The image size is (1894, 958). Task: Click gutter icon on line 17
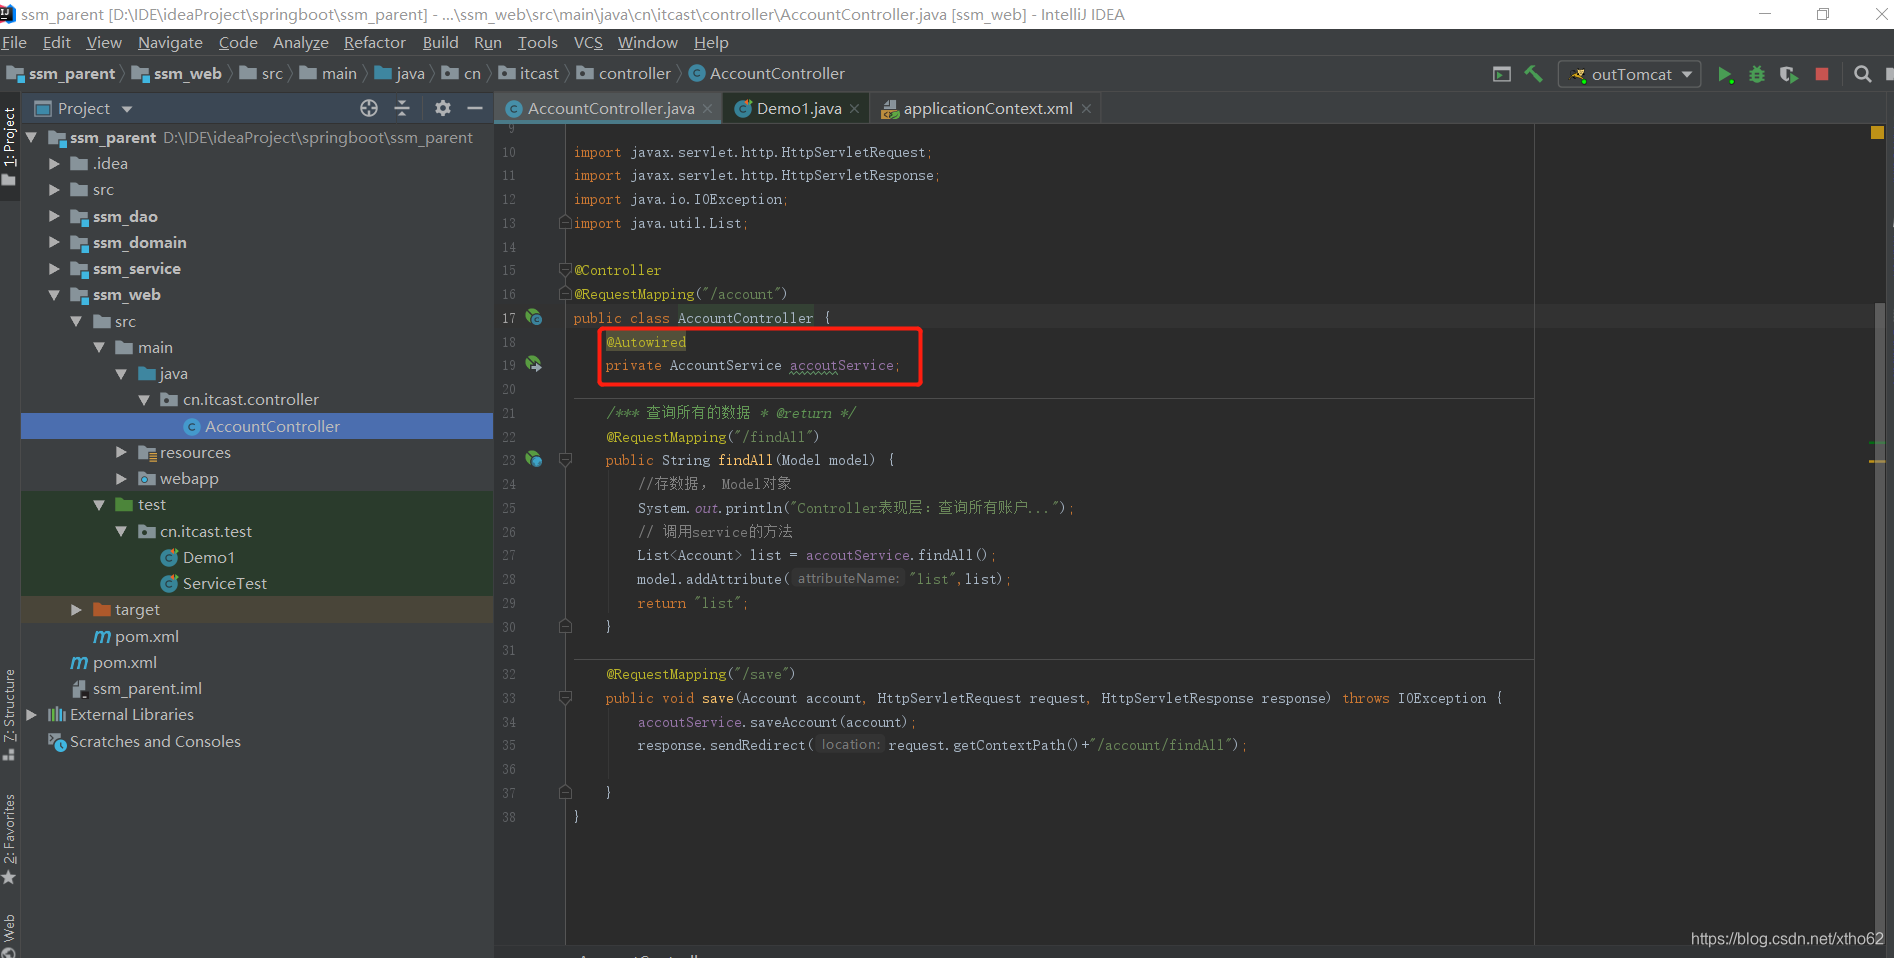pyautogui.click(x=534, y=317)
